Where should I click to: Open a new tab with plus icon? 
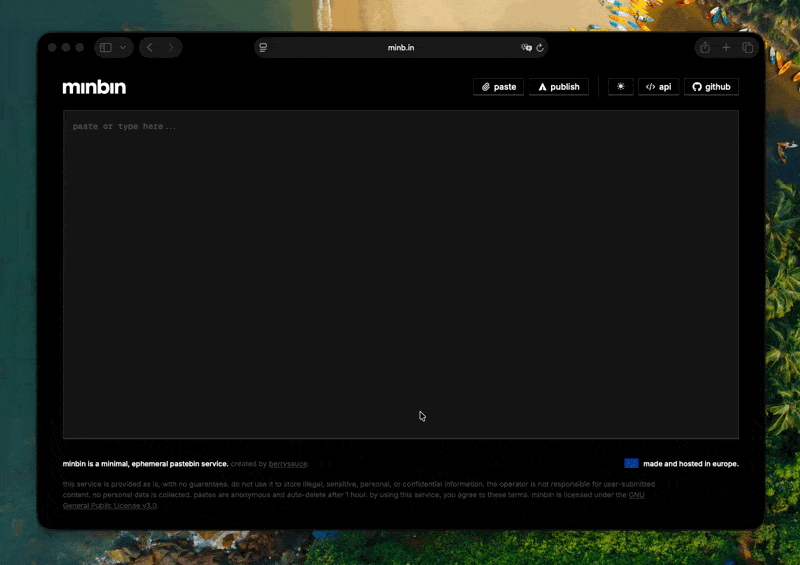click(726, 47)
